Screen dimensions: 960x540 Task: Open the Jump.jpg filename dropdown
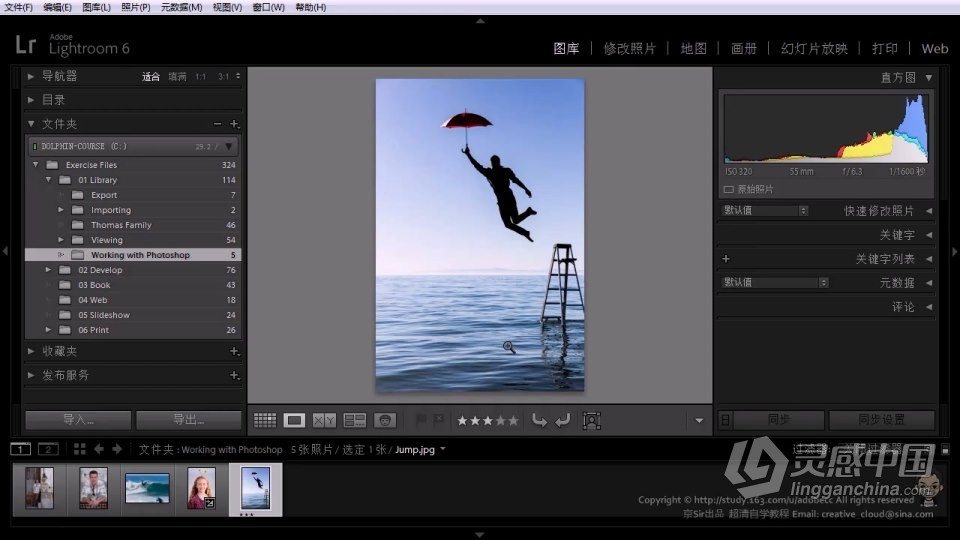[443, 449]
